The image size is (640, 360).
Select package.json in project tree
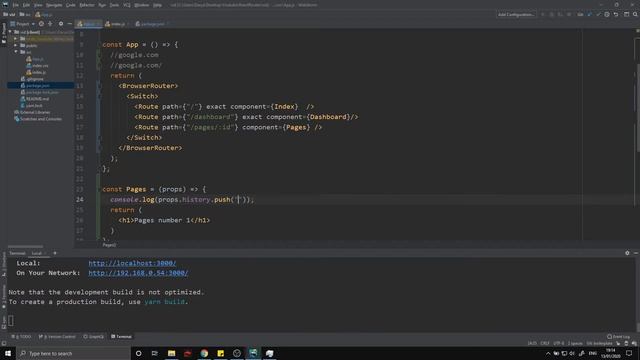(x=35, y=85)
